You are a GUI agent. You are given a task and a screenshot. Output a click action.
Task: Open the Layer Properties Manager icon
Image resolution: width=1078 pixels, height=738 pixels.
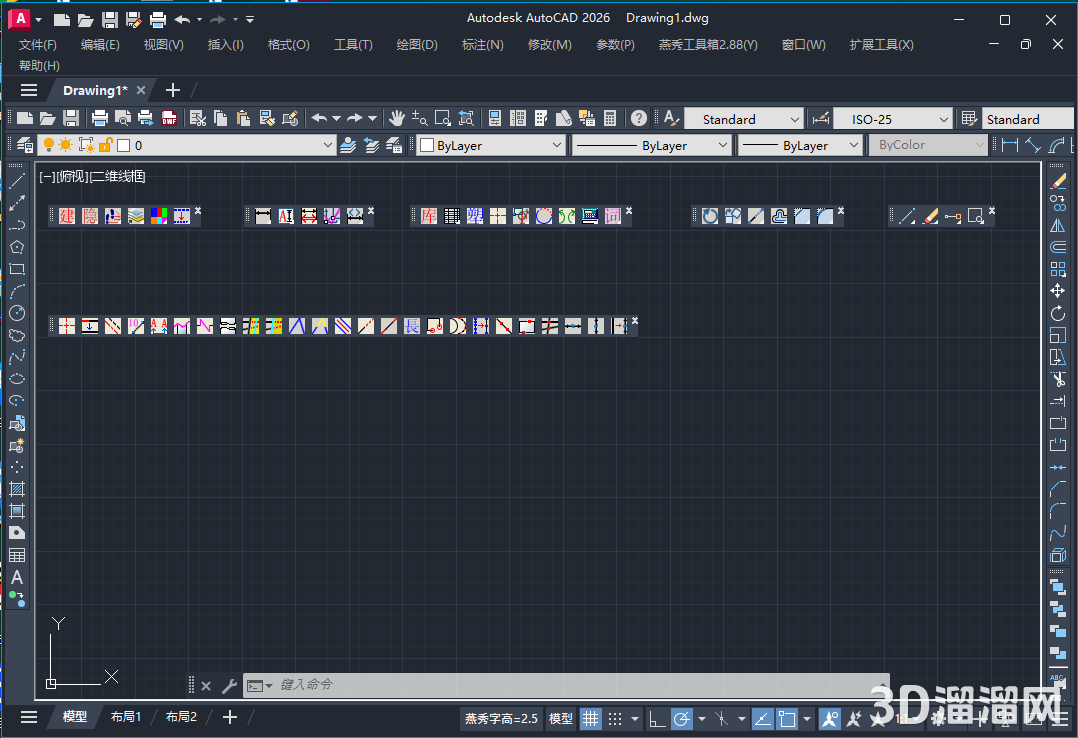pyautogui.click(x=24, y=145)
